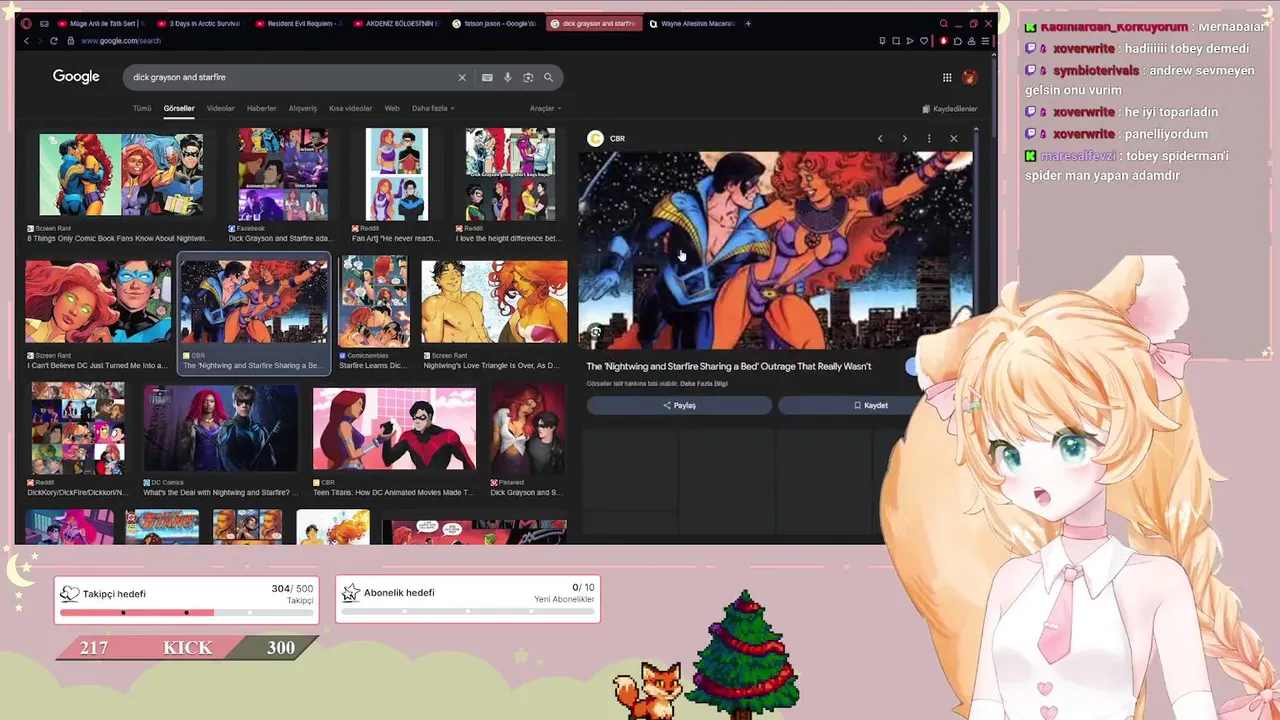Click the Abonelik hedefi goal bar
This screenshot has width=1280, height=720.
point(468,612)
